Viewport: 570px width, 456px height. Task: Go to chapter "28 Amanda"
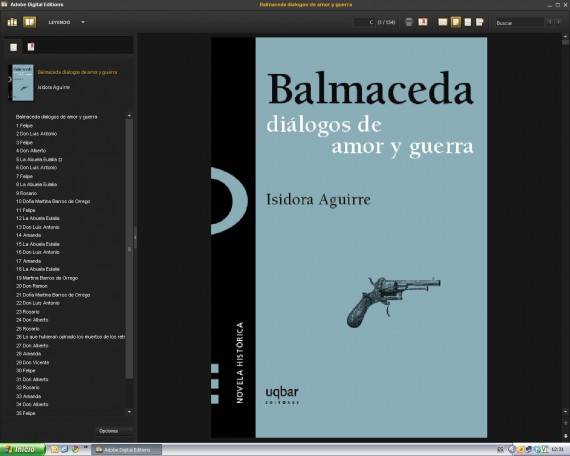(x=28, y=354)
